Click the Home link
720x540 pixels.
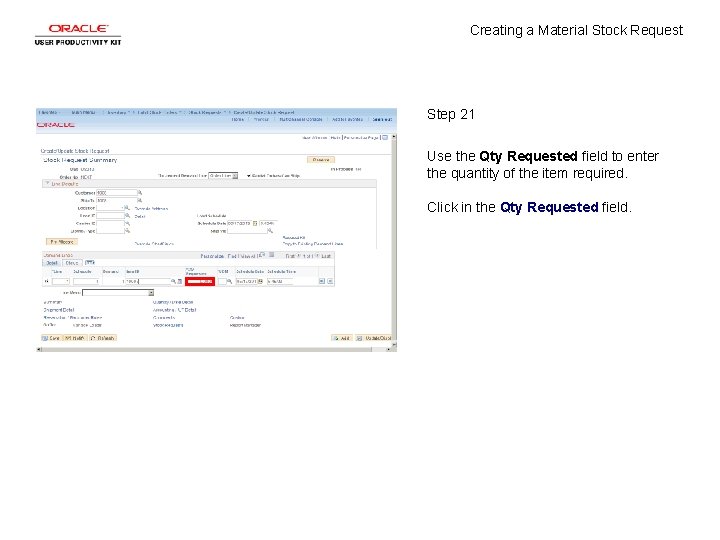point(237,119)
